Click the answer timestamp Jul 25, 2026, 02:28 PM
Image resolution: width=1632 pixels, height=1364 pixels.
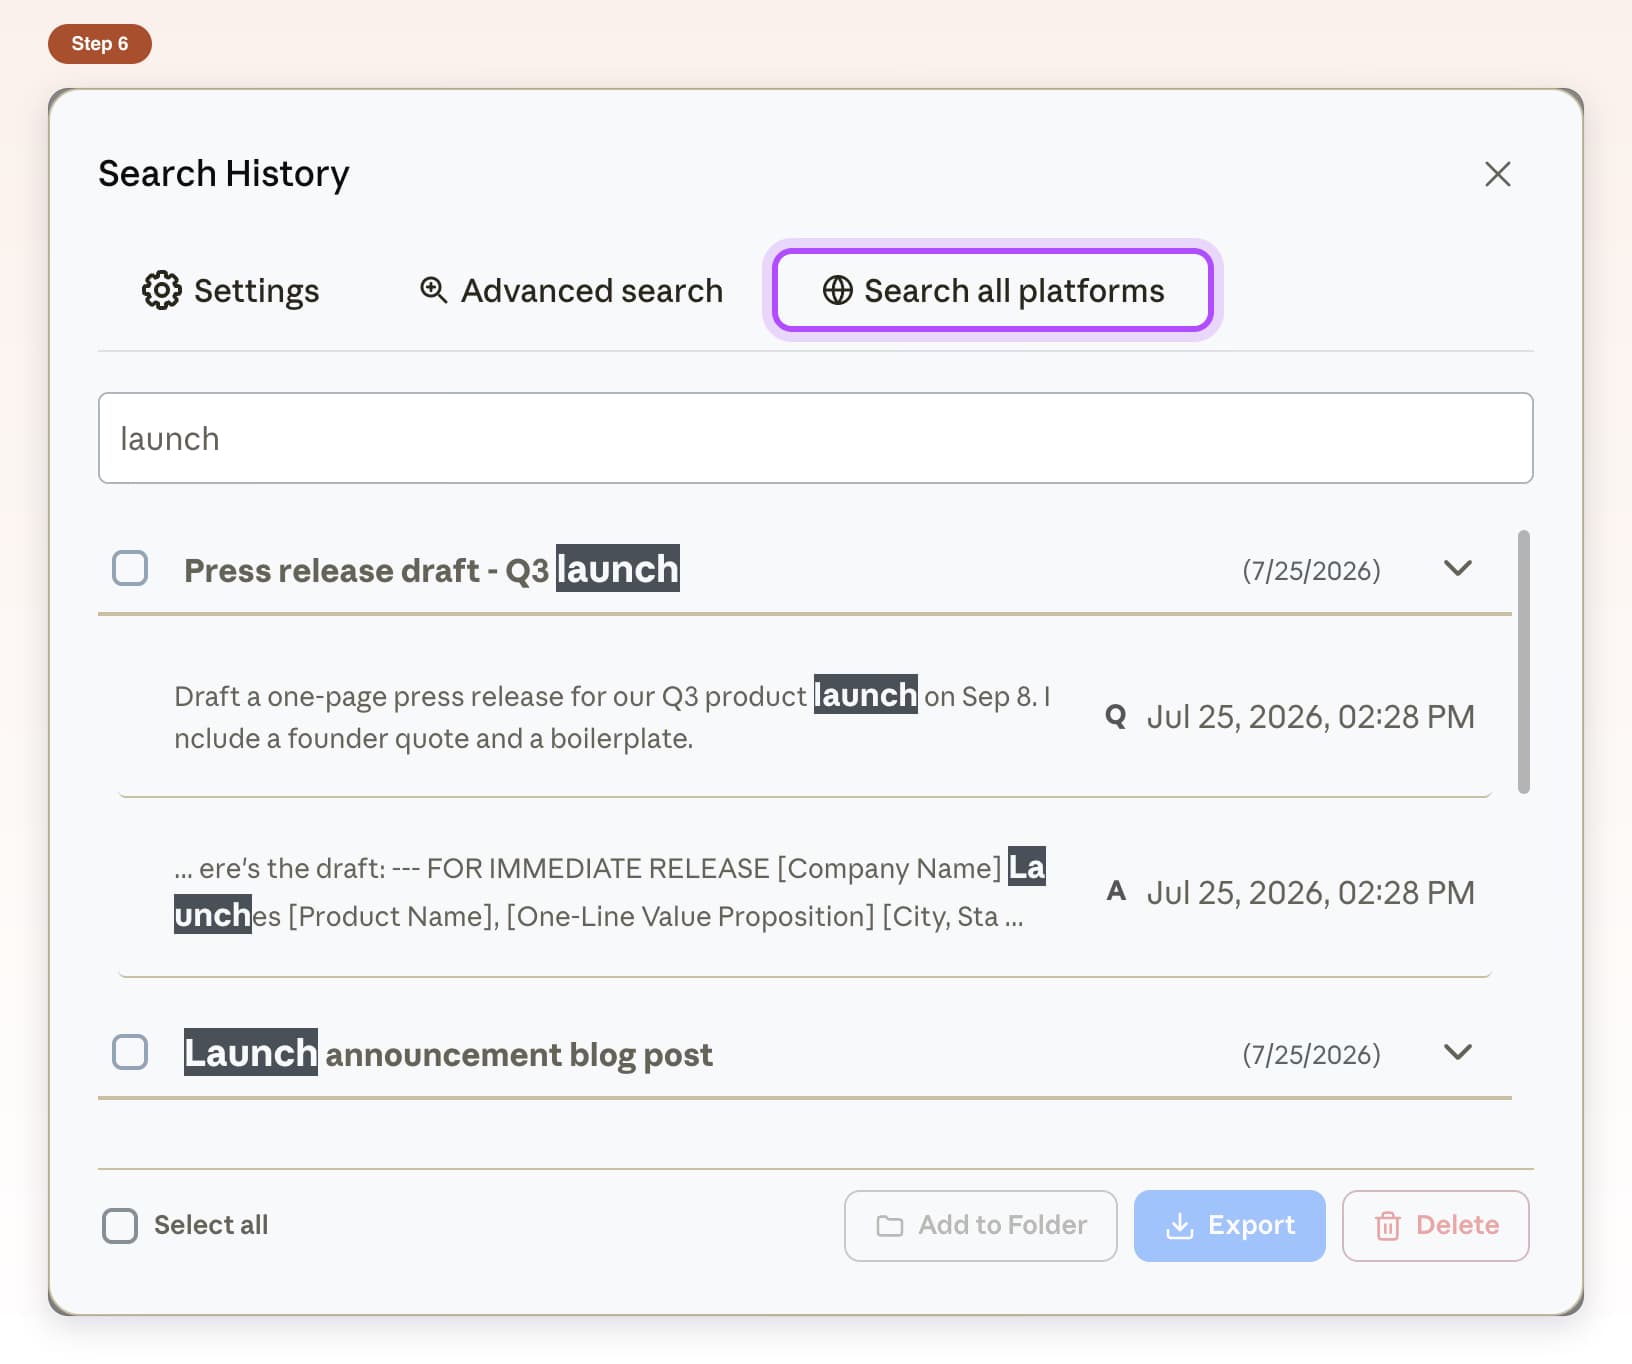pyautogui.click(x=1310, y=892)
